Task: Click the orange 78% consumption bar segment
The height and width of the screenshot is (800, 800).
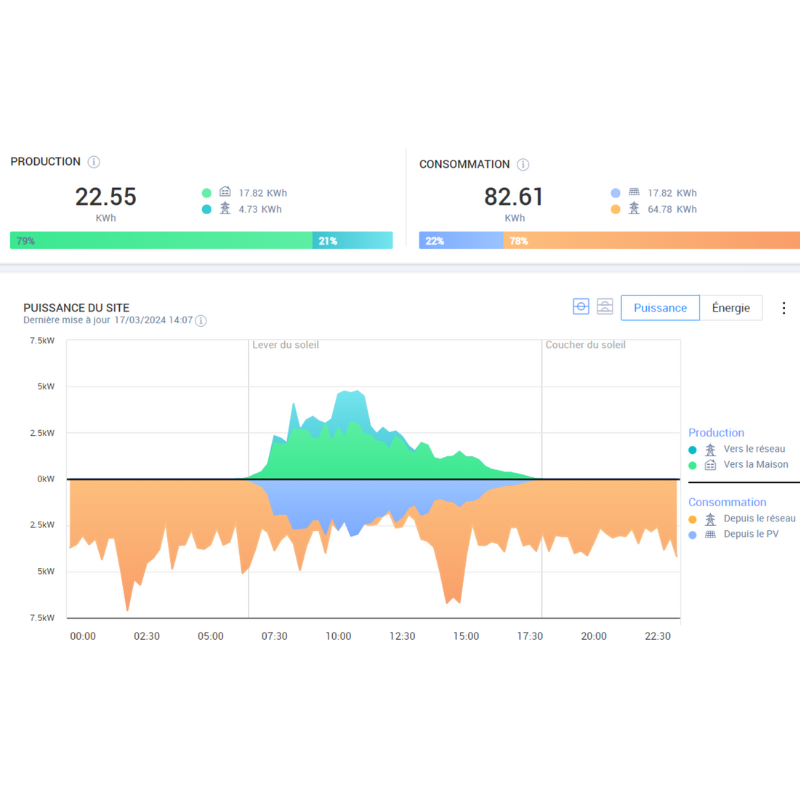Action: pyautogui.click(x=650, y=241)
